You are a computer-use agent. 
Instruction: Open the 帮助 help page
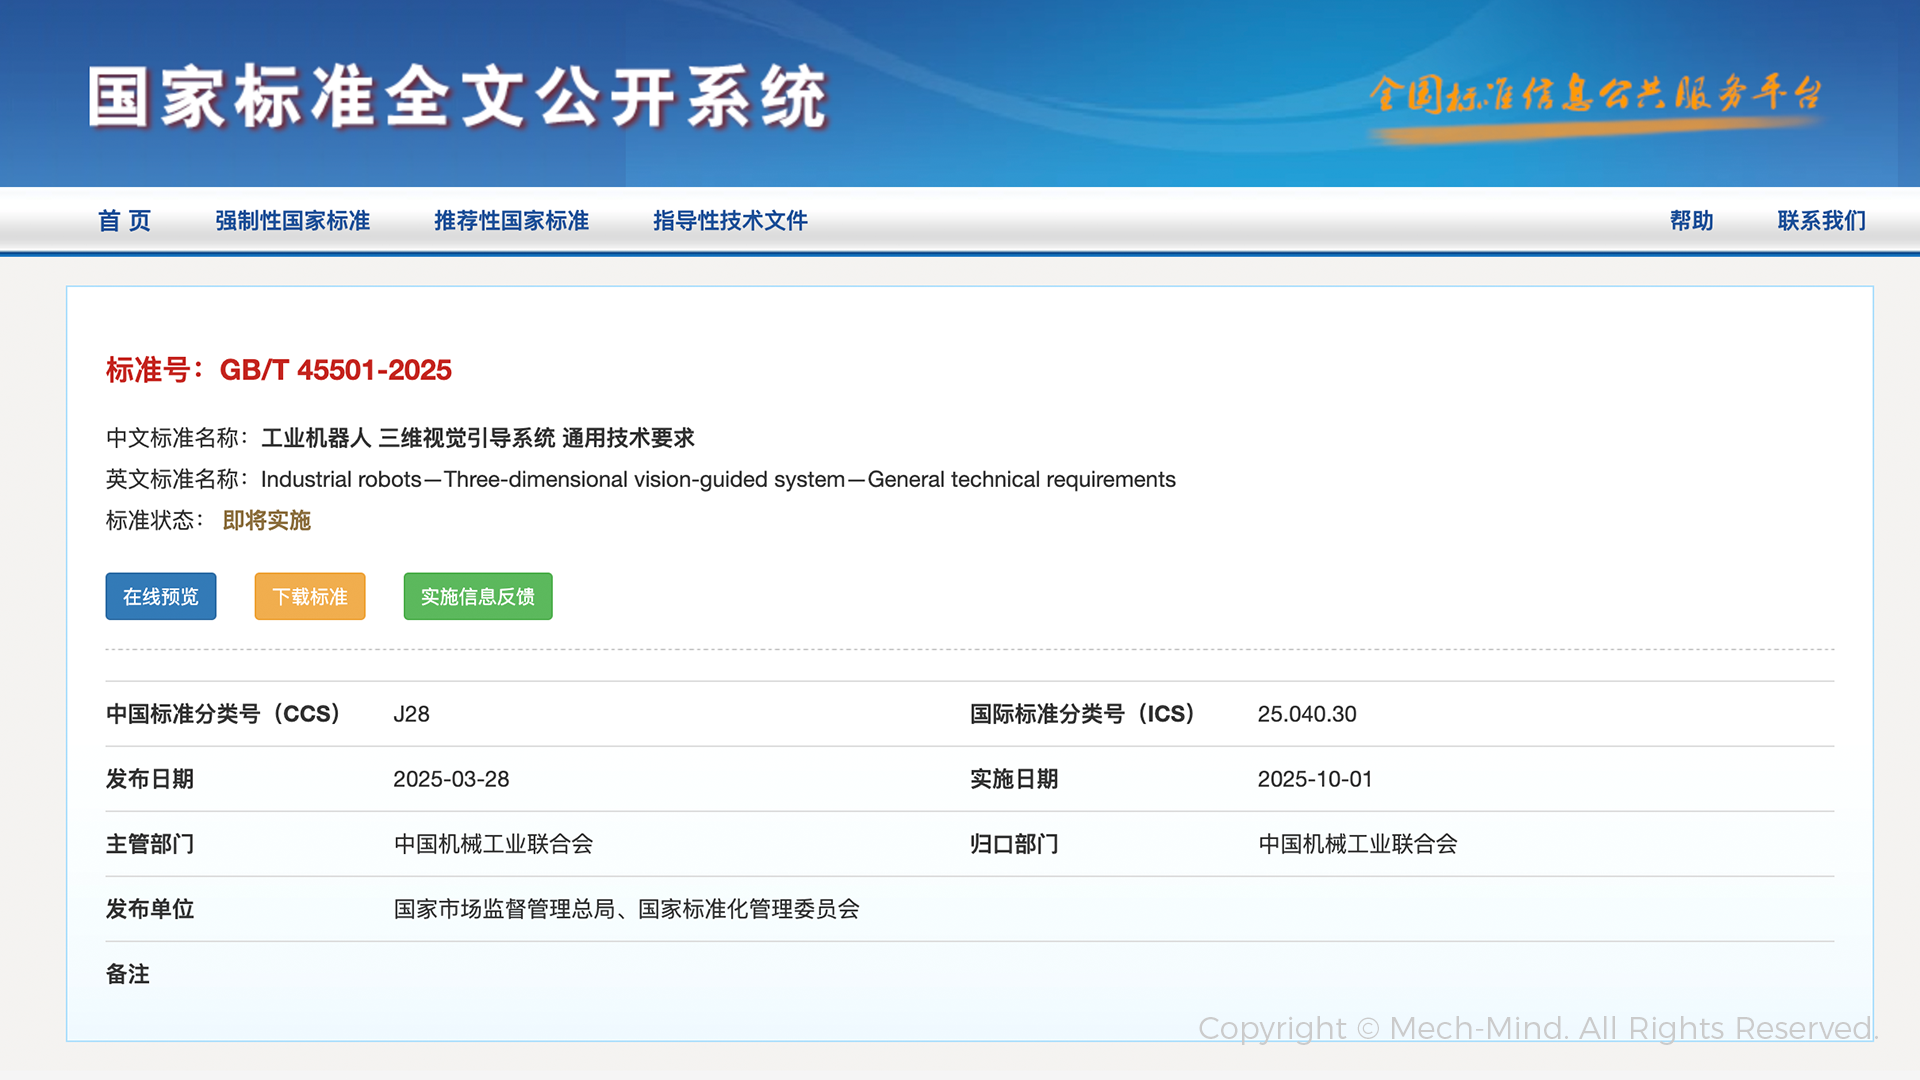pyautogui.click(x=1691, y=221)
